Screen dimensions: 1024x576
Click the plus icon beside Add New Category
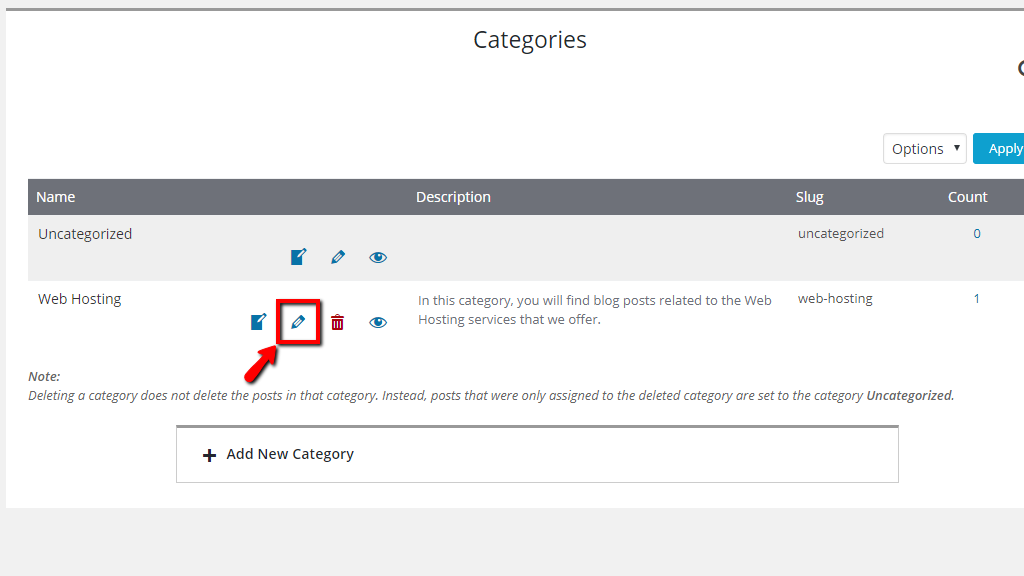click(209, 455)
